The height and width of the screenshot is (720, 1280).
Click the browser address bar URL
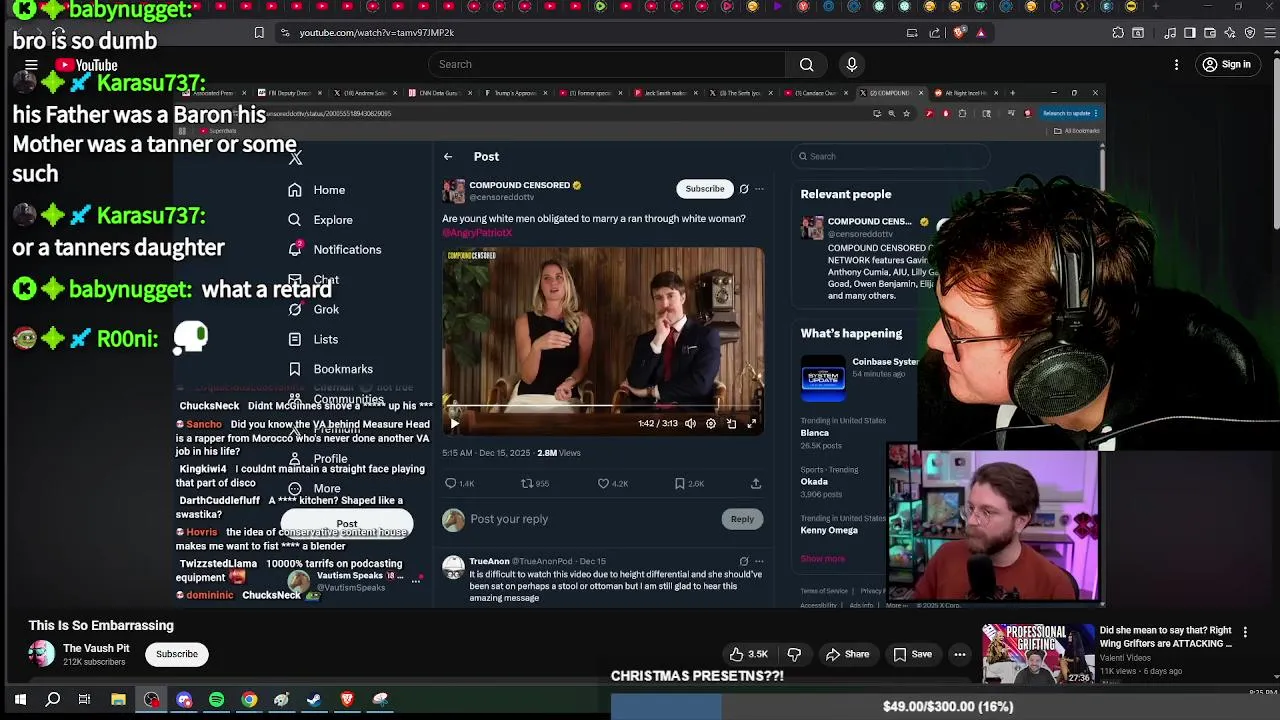click(376, 32)
